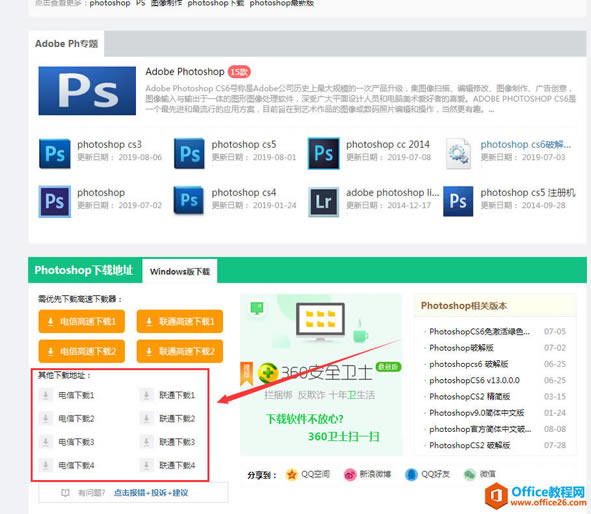Click download icon beside 联通下载4
The height and width of the screenshot is (514, 591).
coord(147,465)
